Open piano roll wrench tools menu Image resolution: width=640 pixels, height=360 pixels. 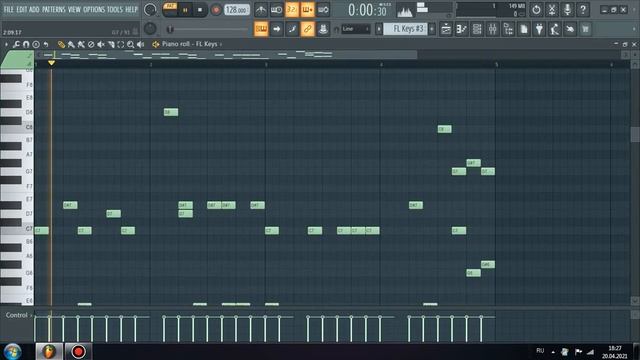click(x=16, y=44)
